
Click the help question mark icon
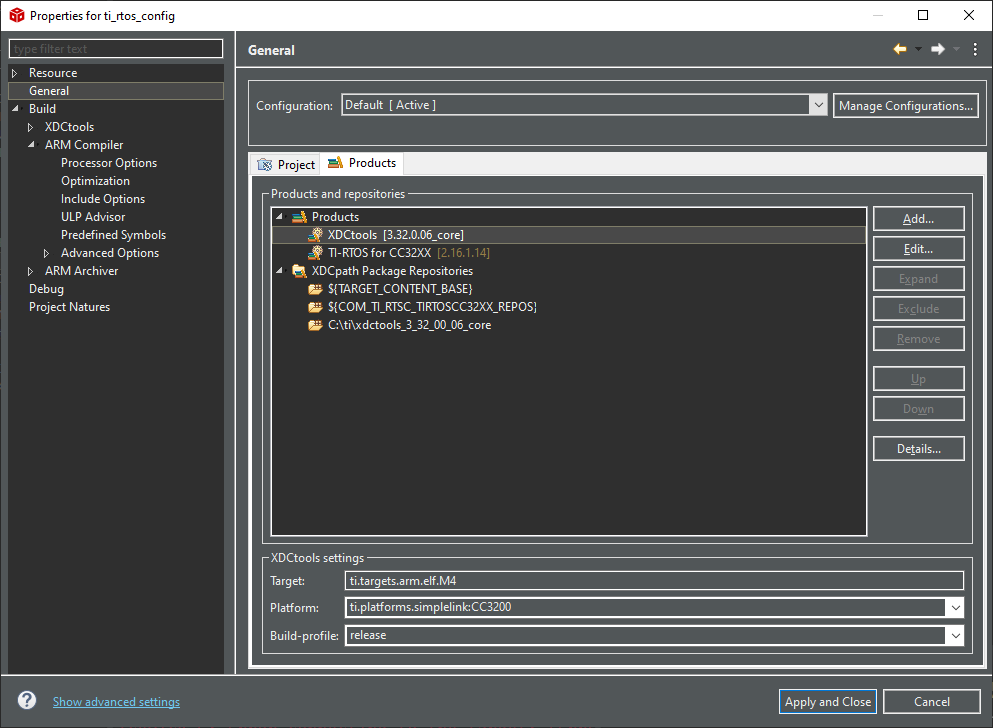pos(27,701)
